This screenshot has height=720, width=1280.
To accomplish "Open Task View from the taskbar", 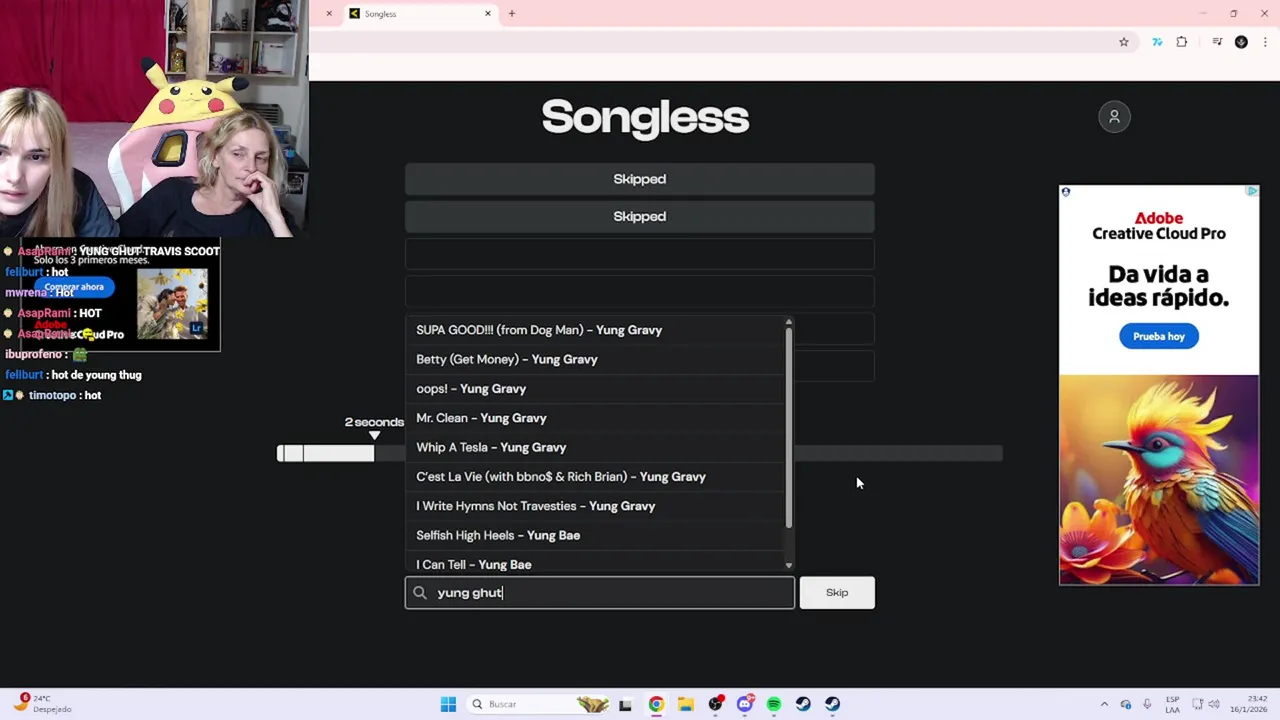I will click(x=625, y=704).
